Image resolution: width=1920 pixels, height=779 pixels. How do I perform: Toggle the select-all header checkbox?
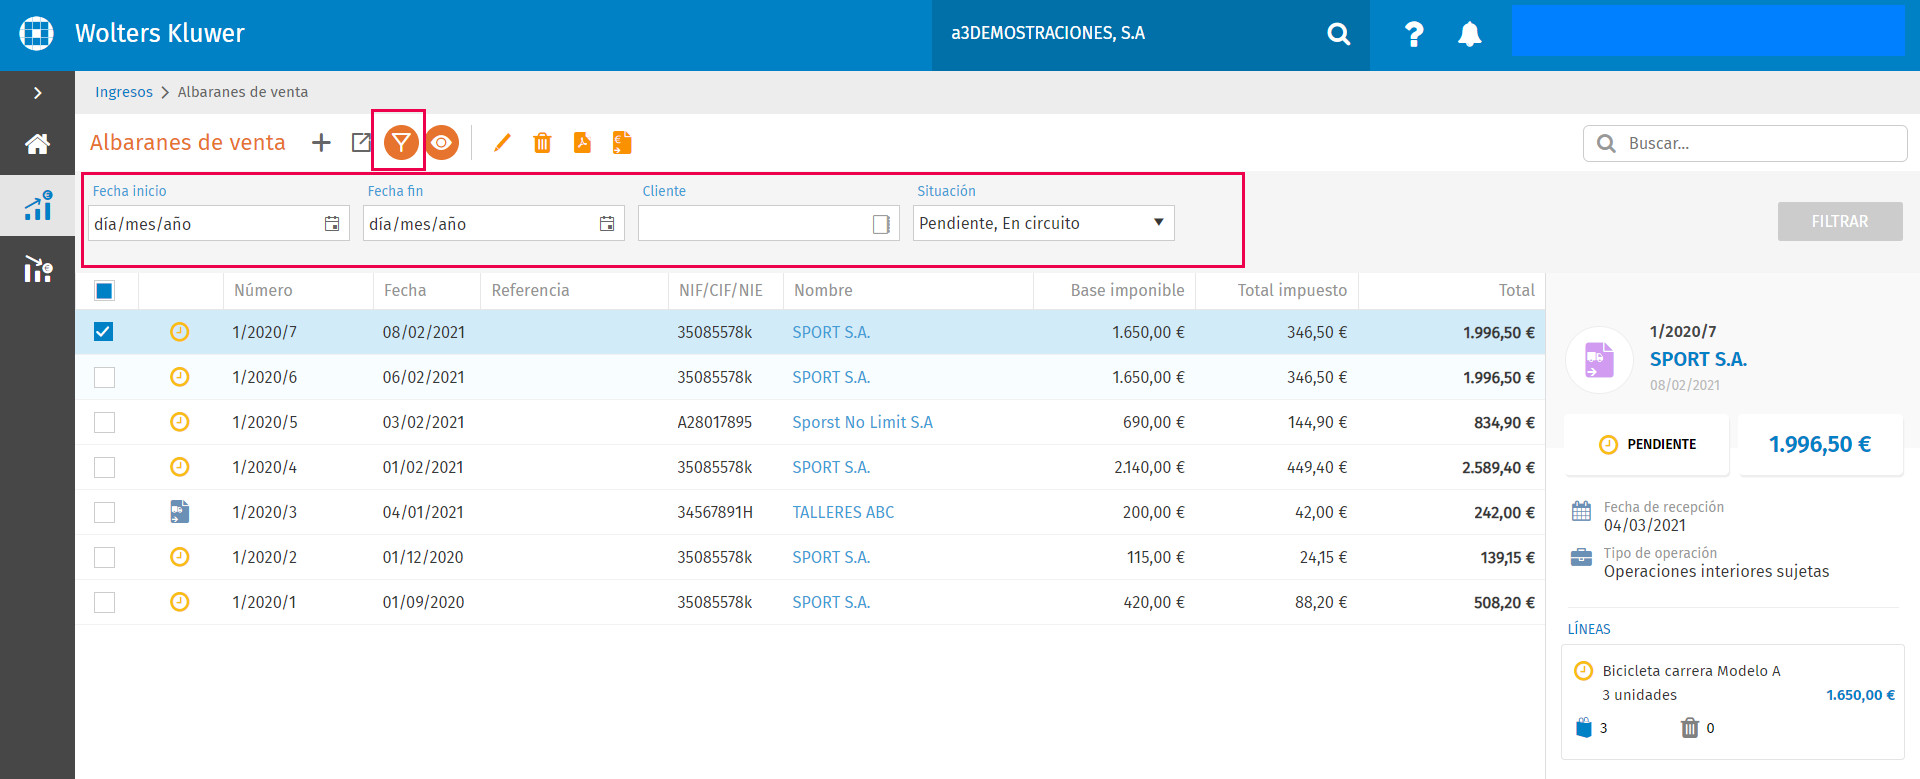click(x=104, y=291)
